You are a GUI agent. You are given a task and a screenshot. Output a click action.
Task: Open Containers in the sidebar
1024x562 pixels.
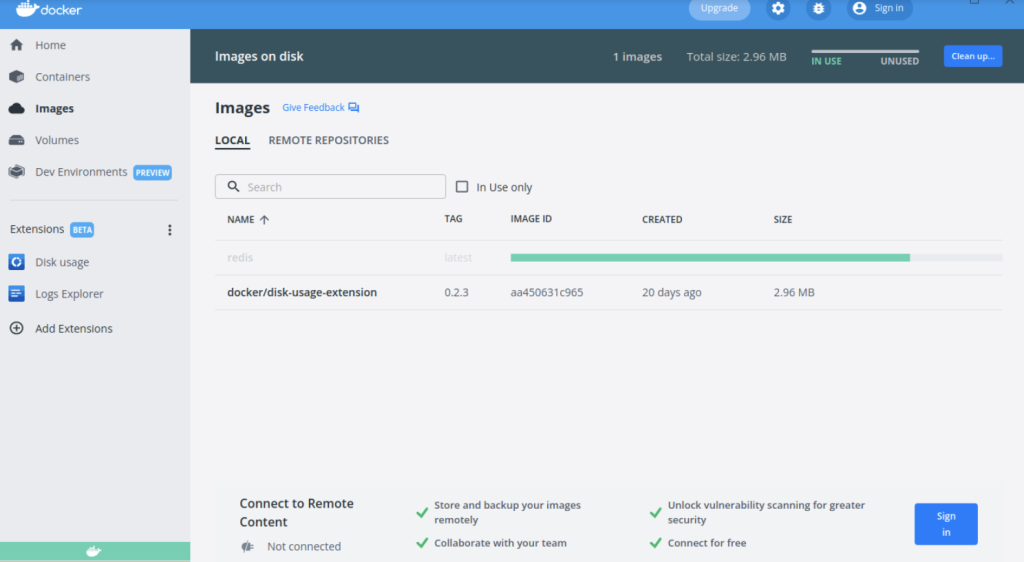[63, 76]
